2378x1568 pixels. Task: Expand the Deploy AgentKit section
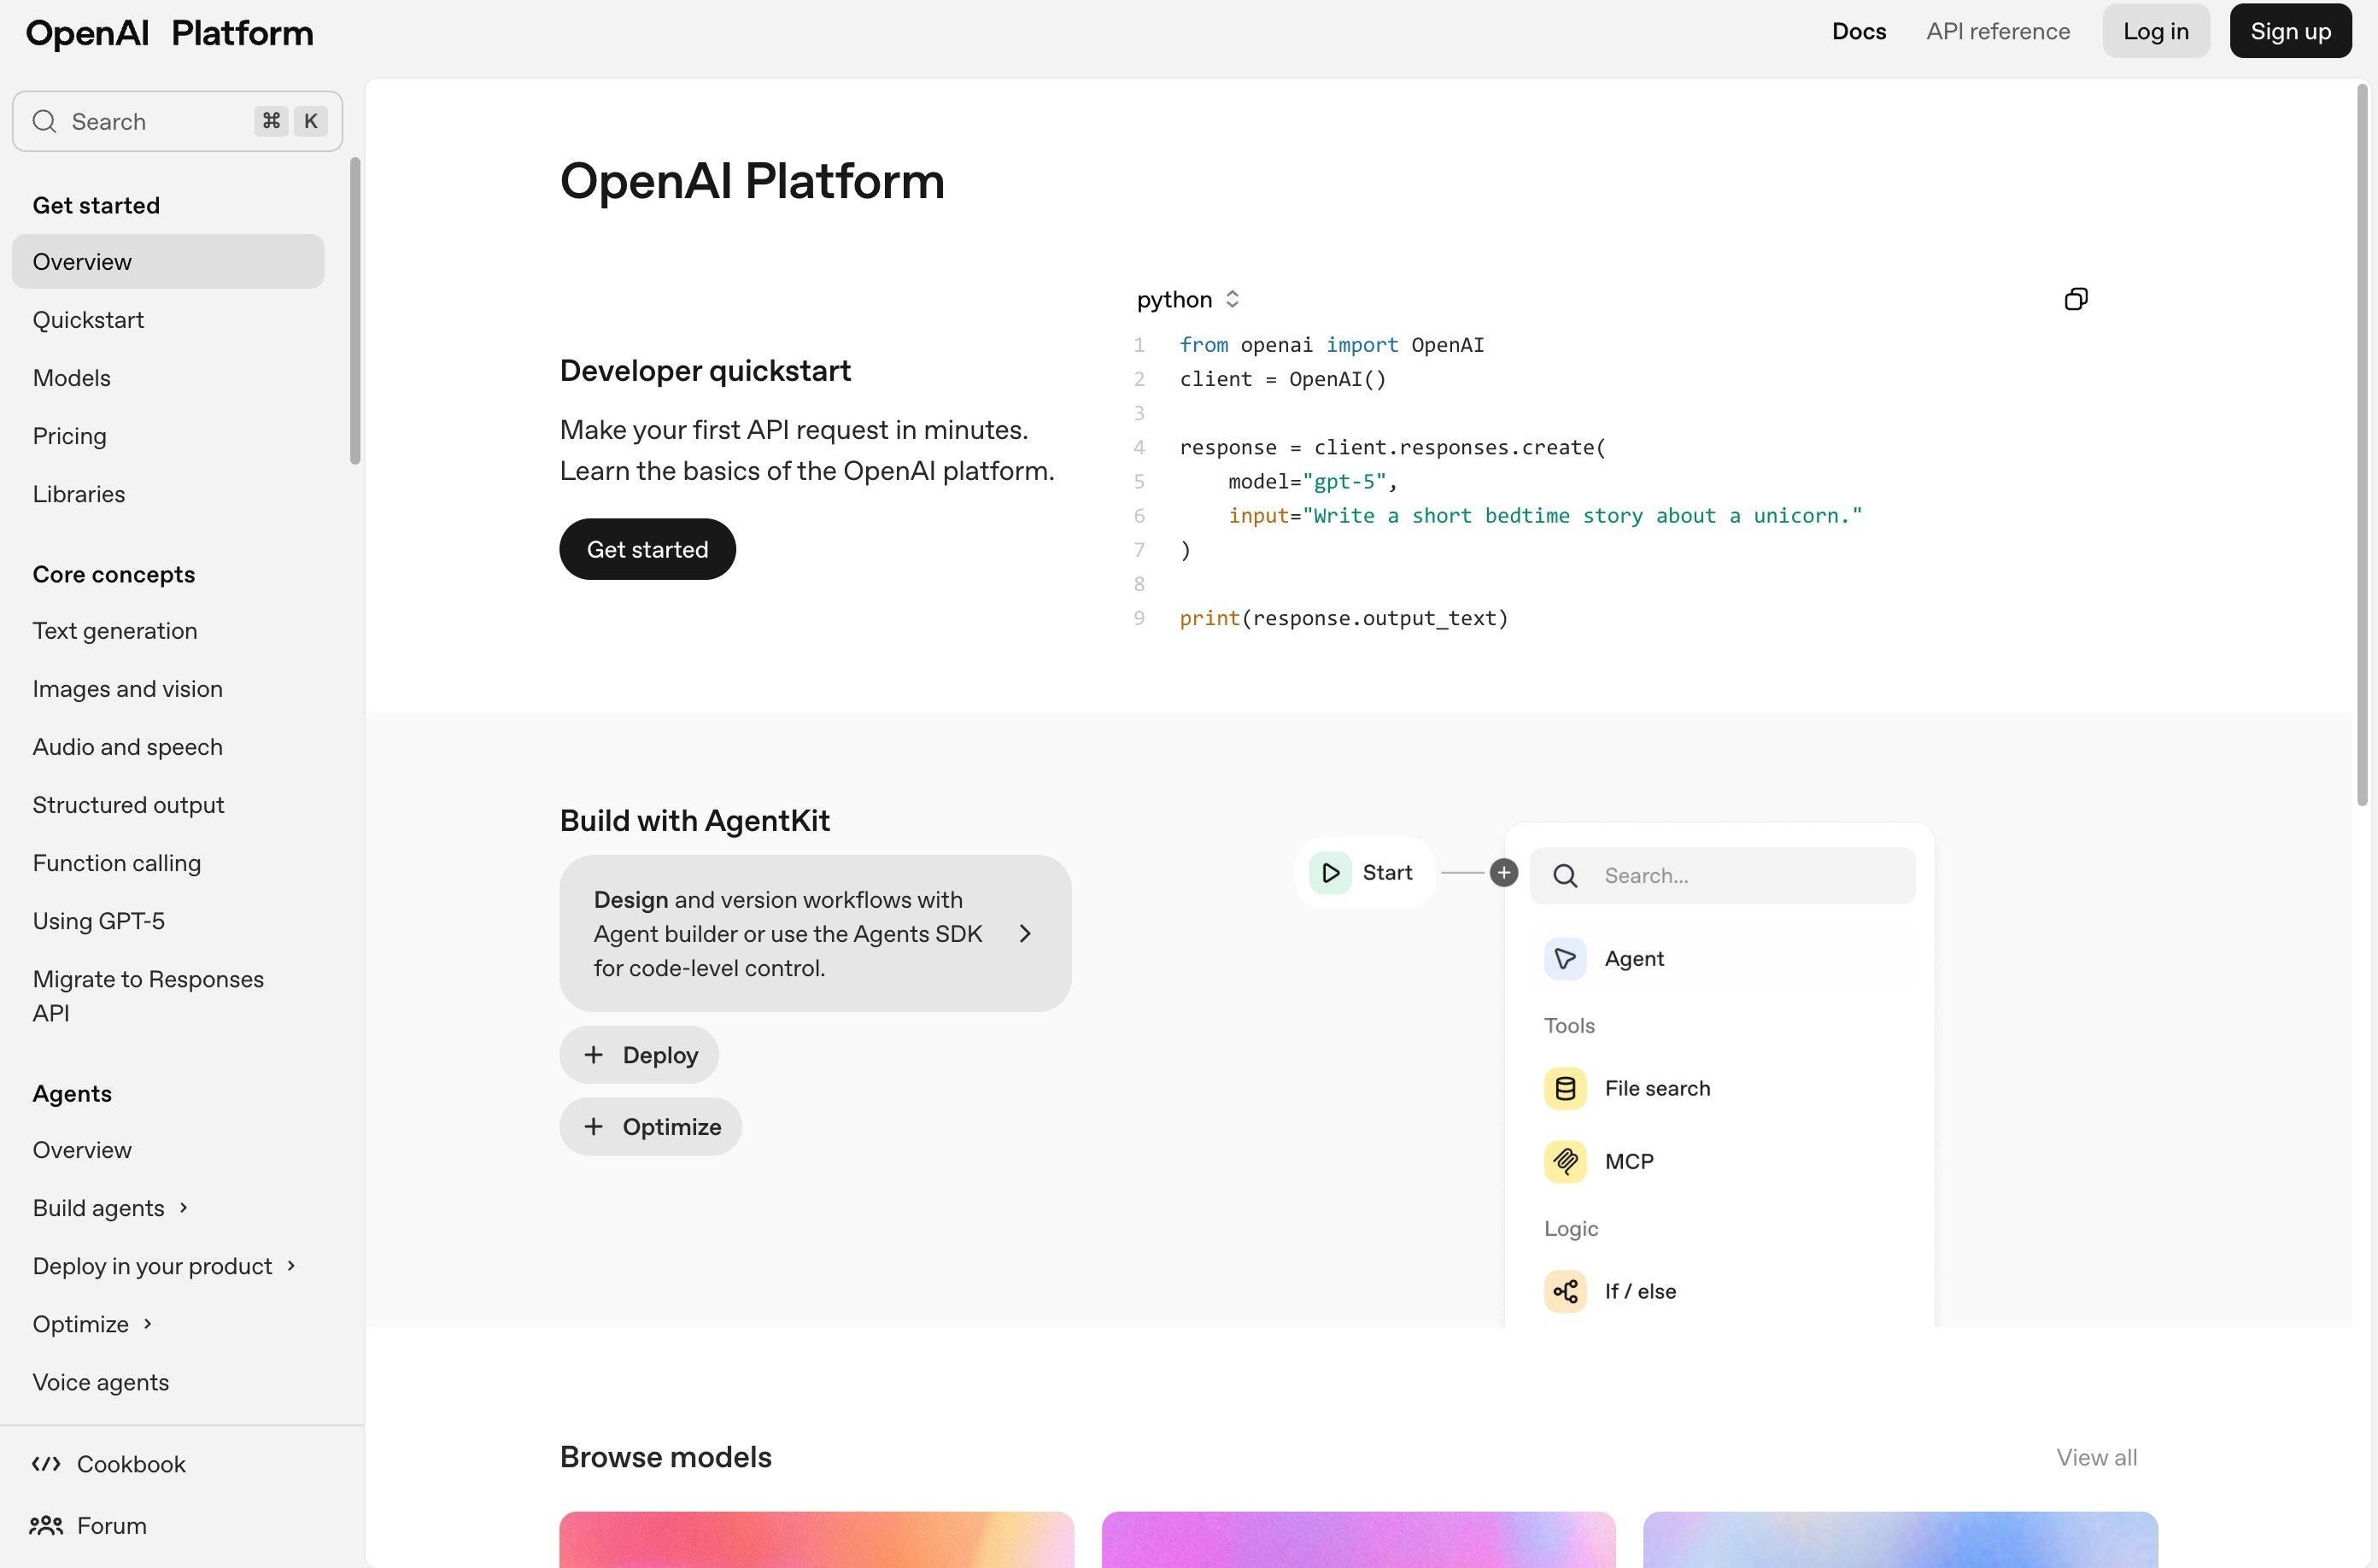point(639,1054)
